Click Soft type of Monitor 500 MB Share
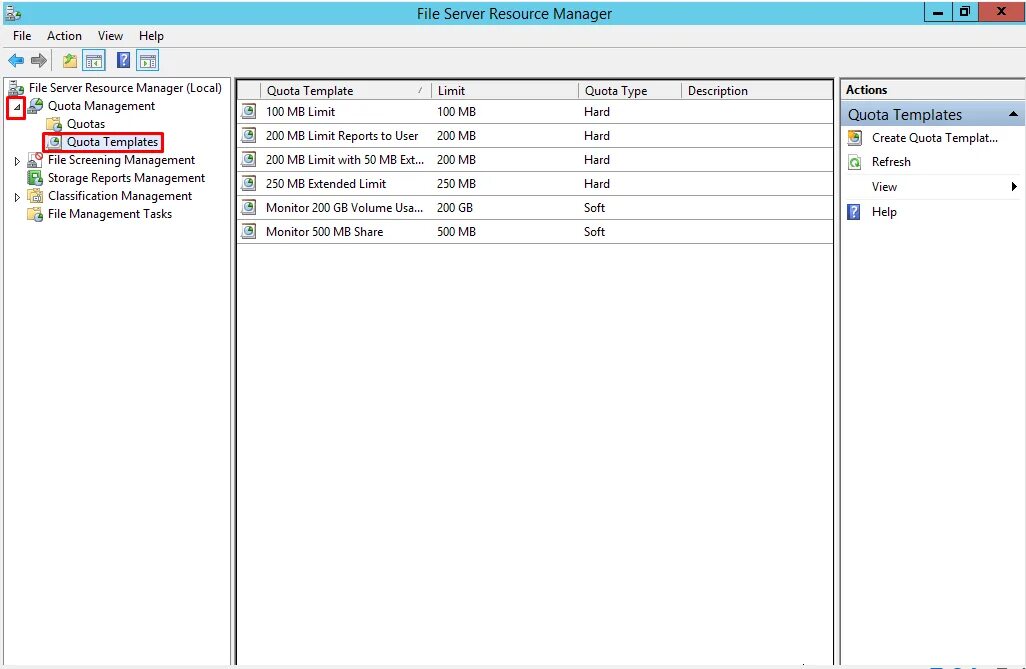Screen dimensions: 1026x669 (x=594, y=231)
